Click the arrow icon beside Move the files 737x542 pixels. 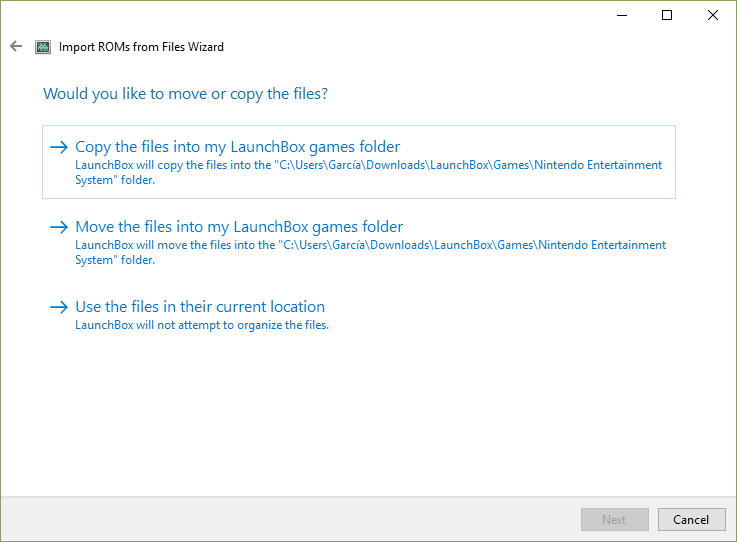click(59, 227)
